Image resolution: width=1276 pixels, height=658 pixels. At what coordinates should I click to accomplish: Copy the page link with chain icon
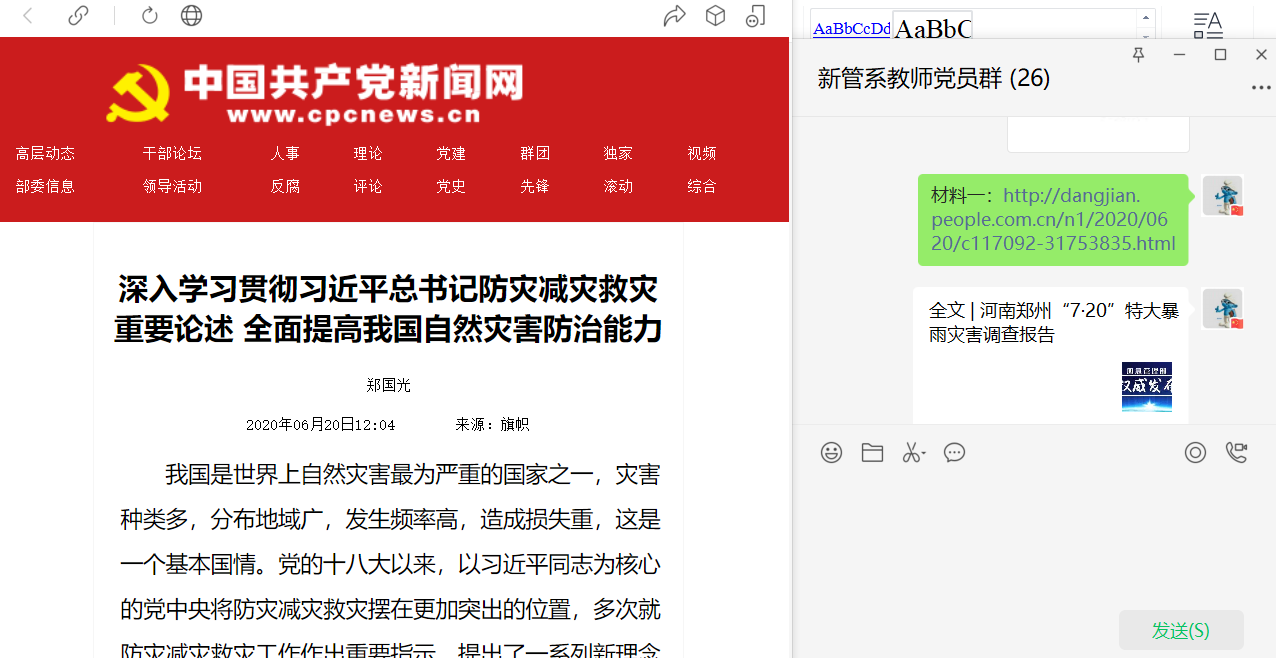pos(78,15)
